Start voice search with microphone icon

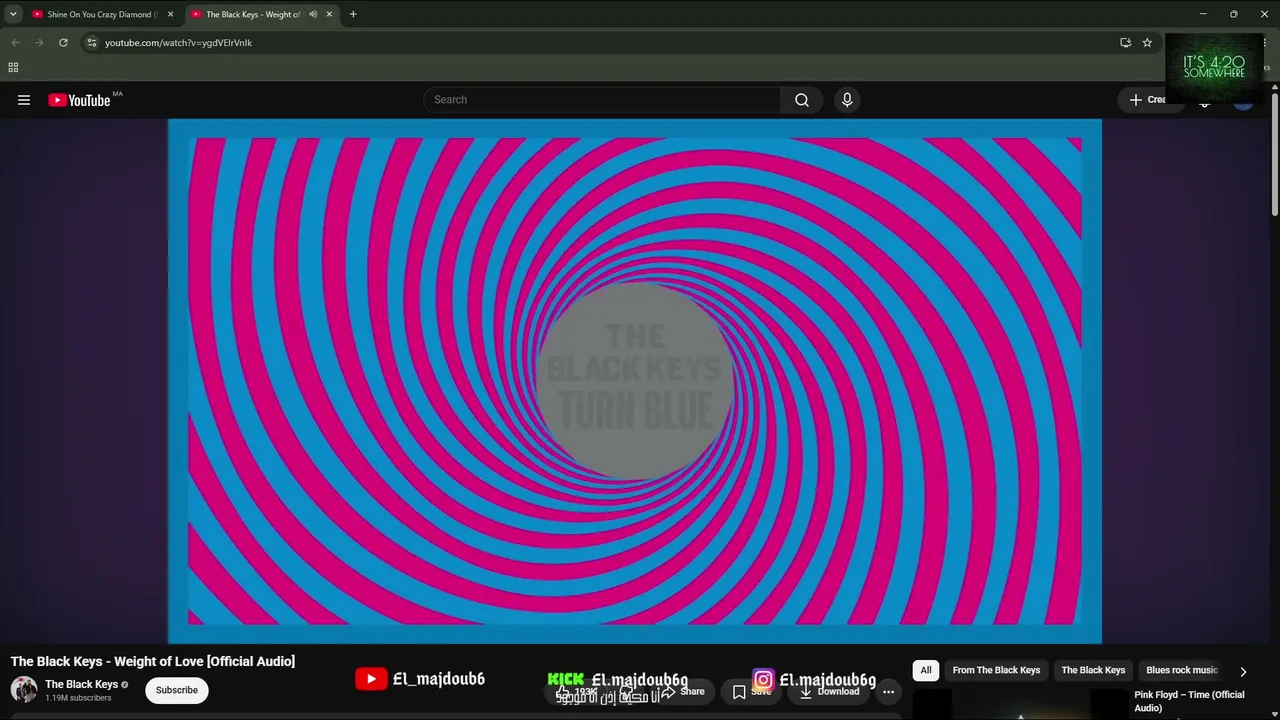(847, 100)
